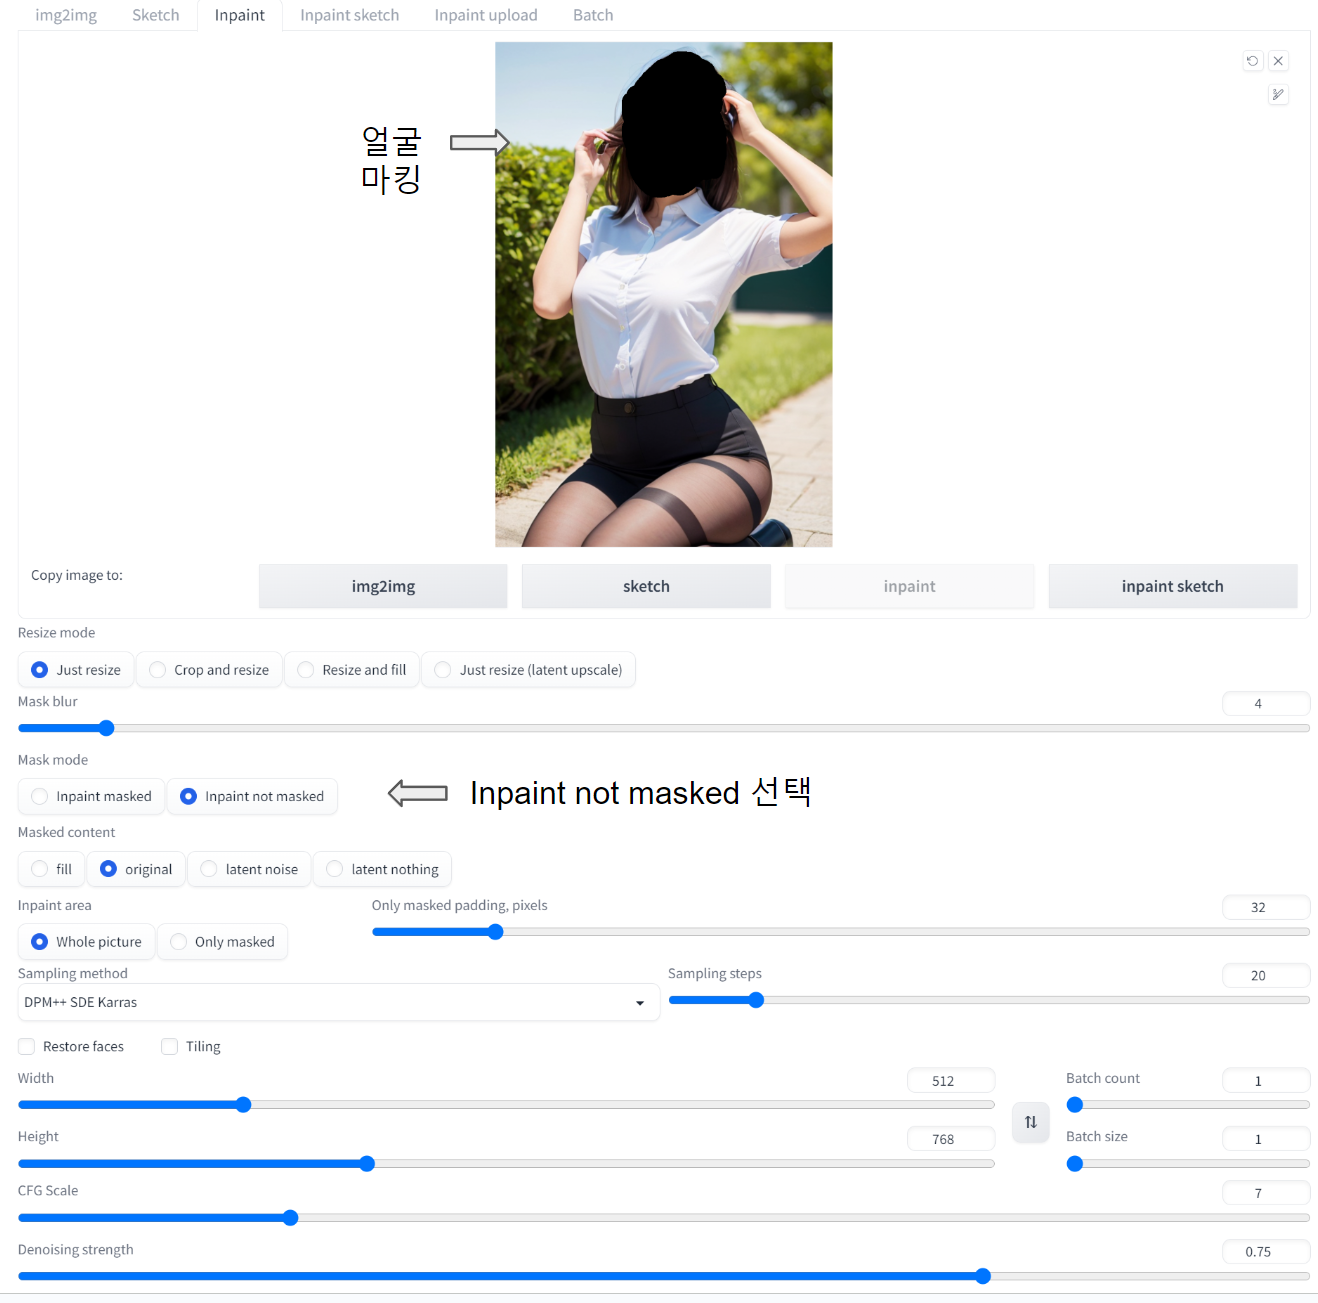
Task: Click the CFG Scale value field
Action: point(1266,1192)
